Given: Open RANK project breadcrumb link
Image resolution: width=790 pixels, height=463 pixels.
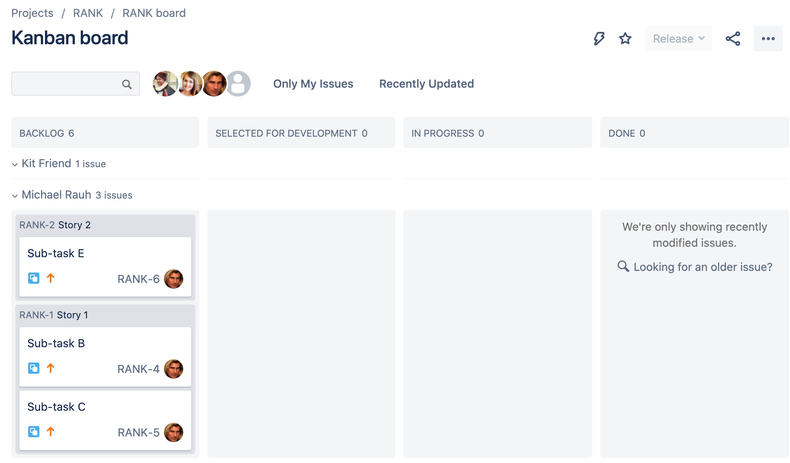Looking at the screenshot, I should pyautogui.click(x=88, y=13).
